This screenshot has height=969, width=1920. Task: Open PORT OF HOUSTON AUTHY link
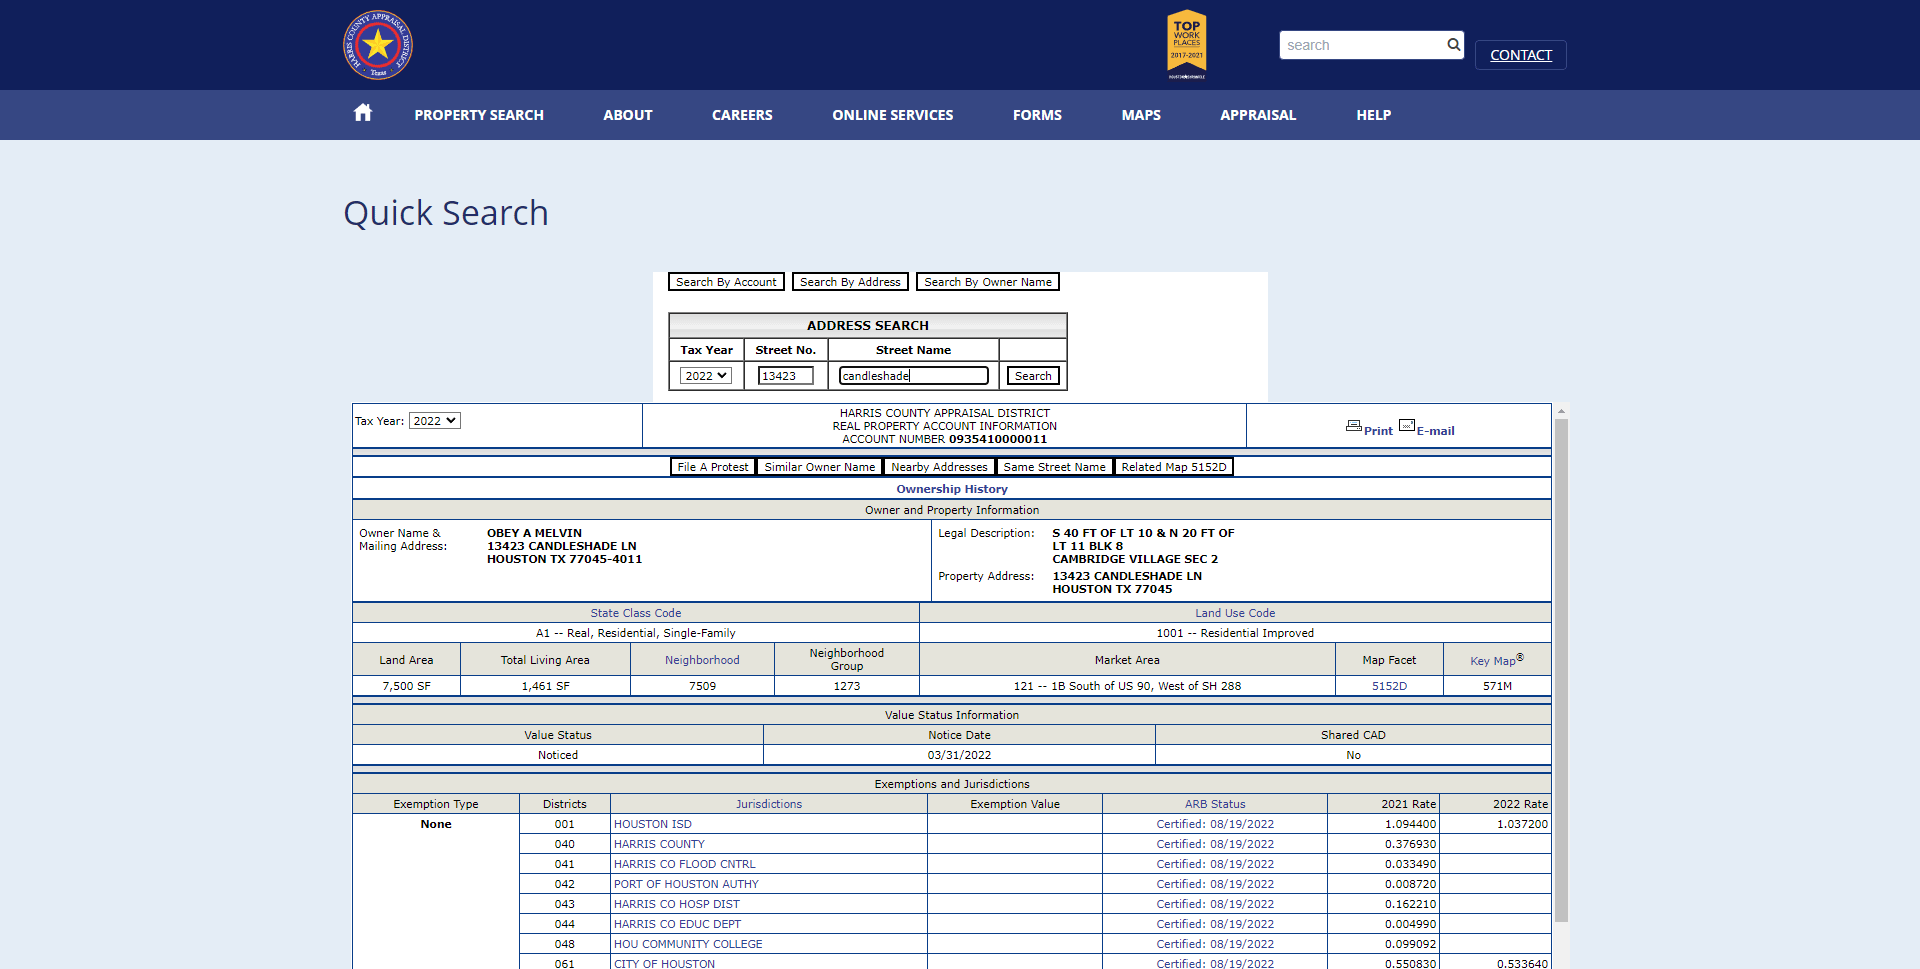click(x=686, y=884)
